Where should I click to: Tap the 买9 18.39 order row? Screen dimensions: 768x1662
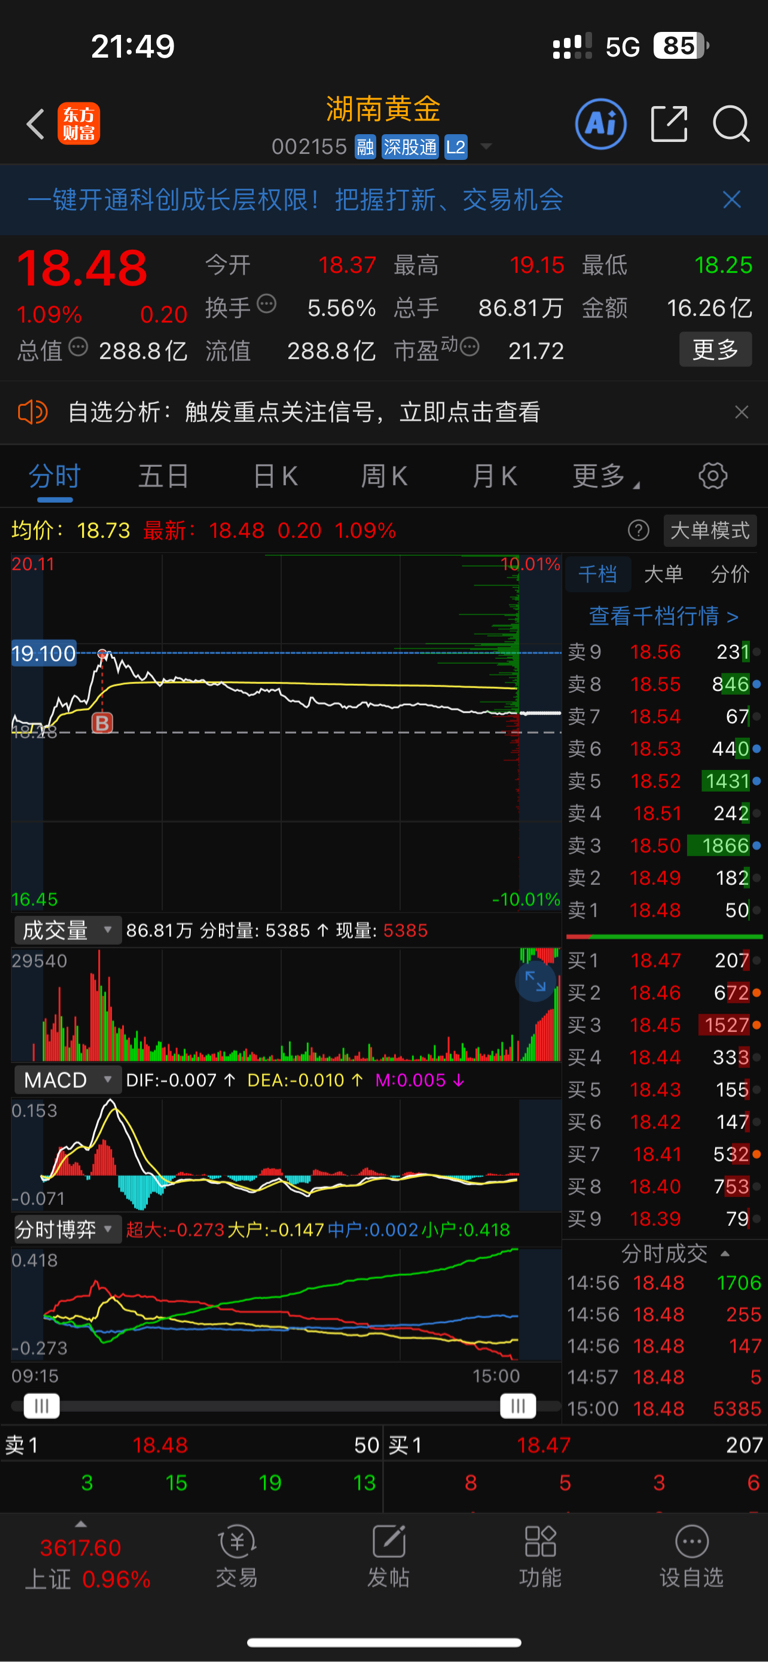[664, 1219]
